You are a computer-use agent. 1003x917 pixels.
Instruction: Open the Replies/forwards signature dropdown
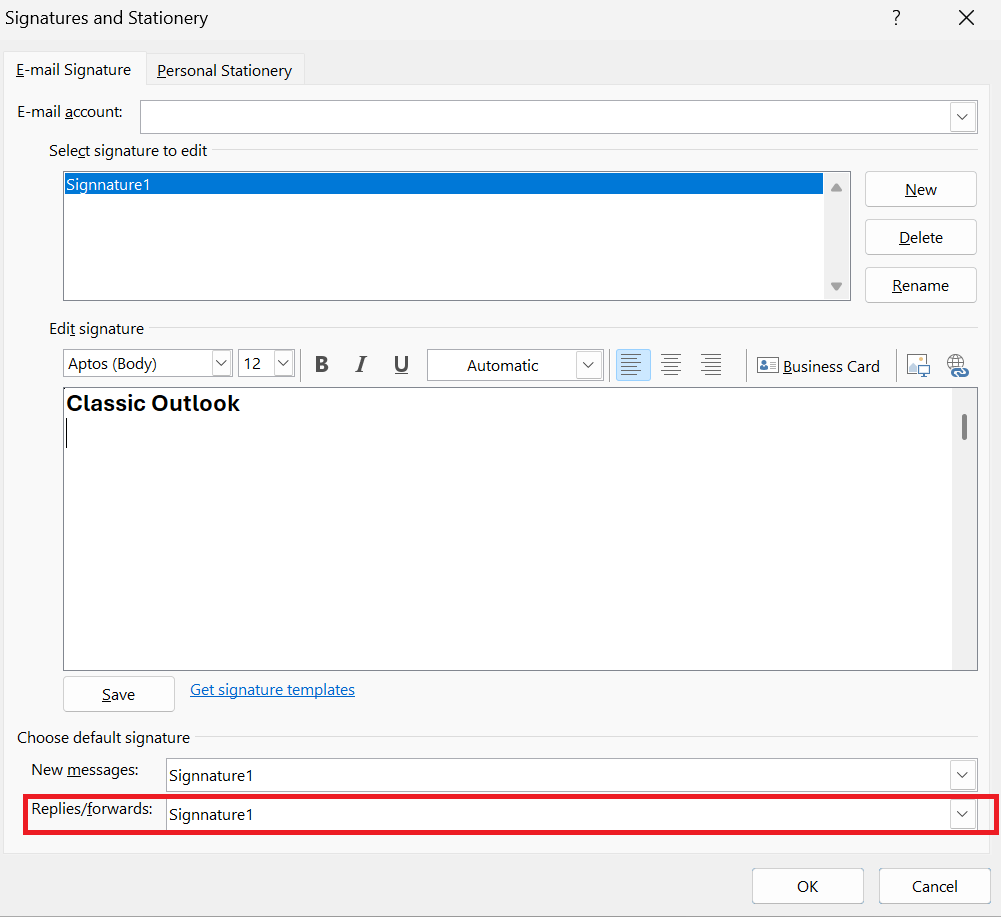(962, 814)
